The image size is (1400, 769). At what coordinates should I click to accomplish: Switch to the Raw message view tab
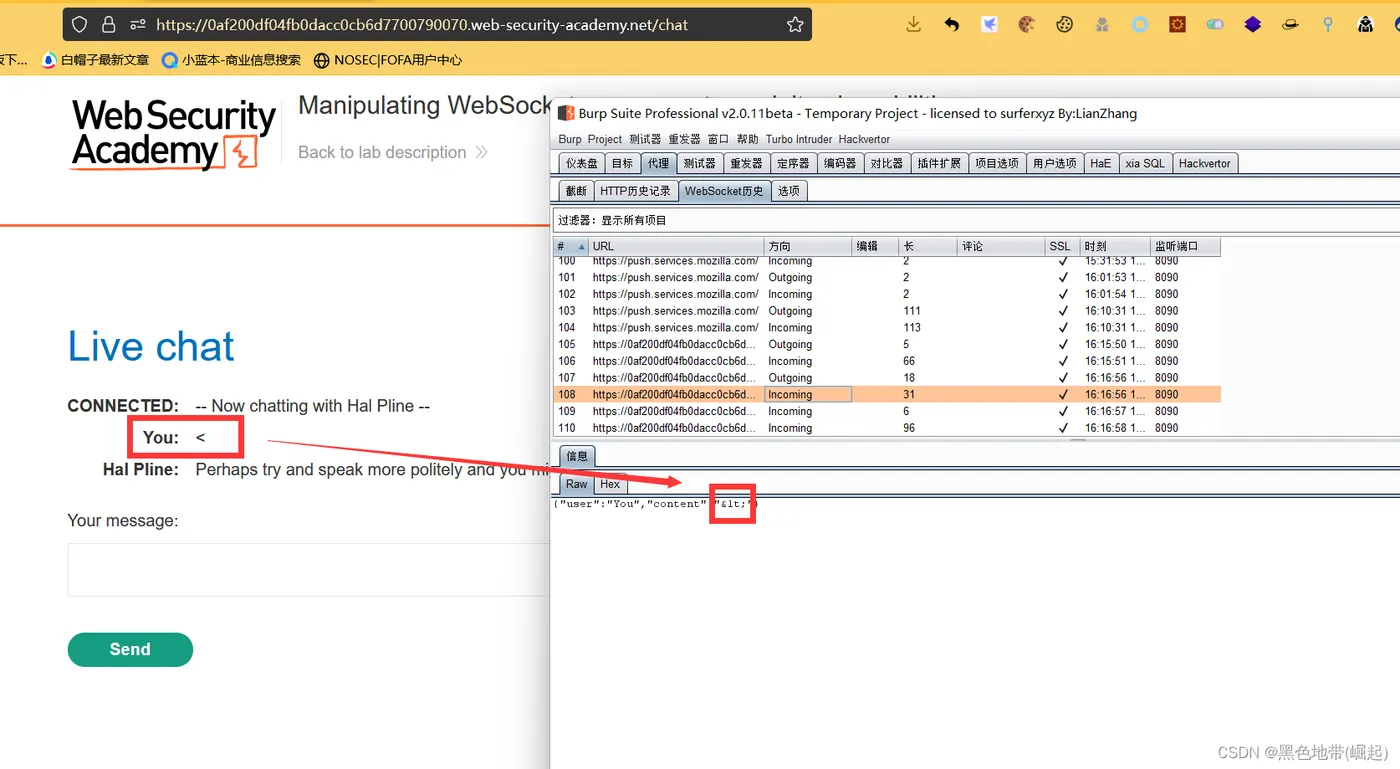point(576,484)
